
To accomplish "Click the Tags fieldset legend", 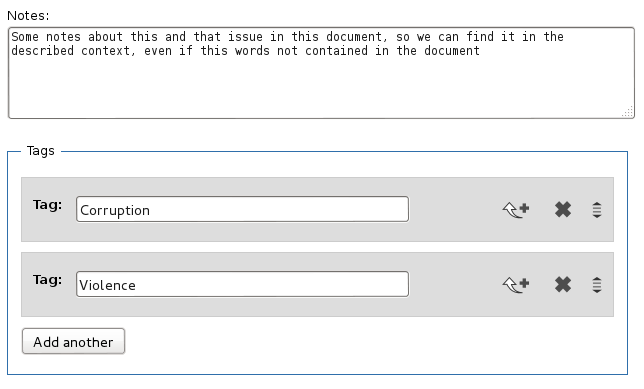I will [40, 151].
